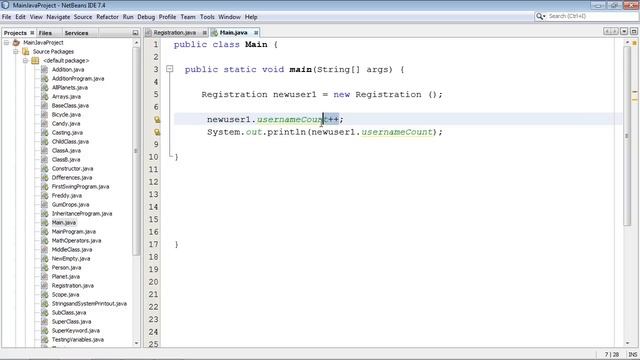This screenshot has height=360, width=640.
Task: Switch to Registration.java editor tab
Action: point(175,32)
